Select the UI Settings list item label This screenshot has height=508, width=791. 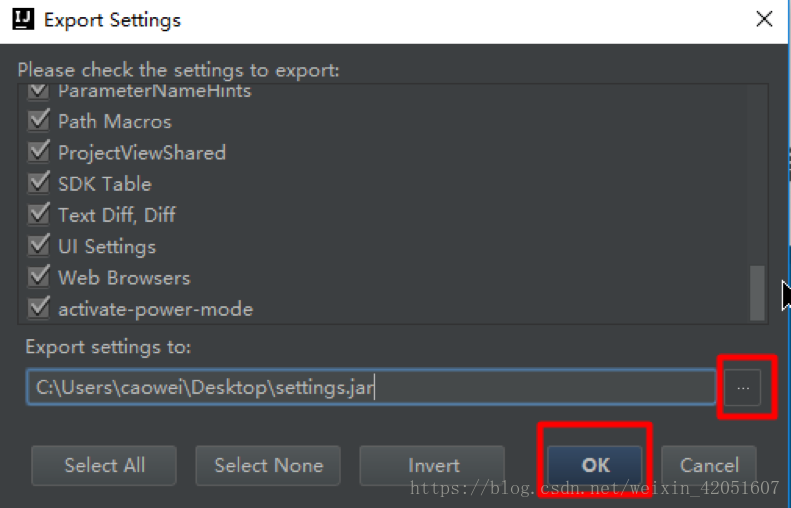coord(107,246)
